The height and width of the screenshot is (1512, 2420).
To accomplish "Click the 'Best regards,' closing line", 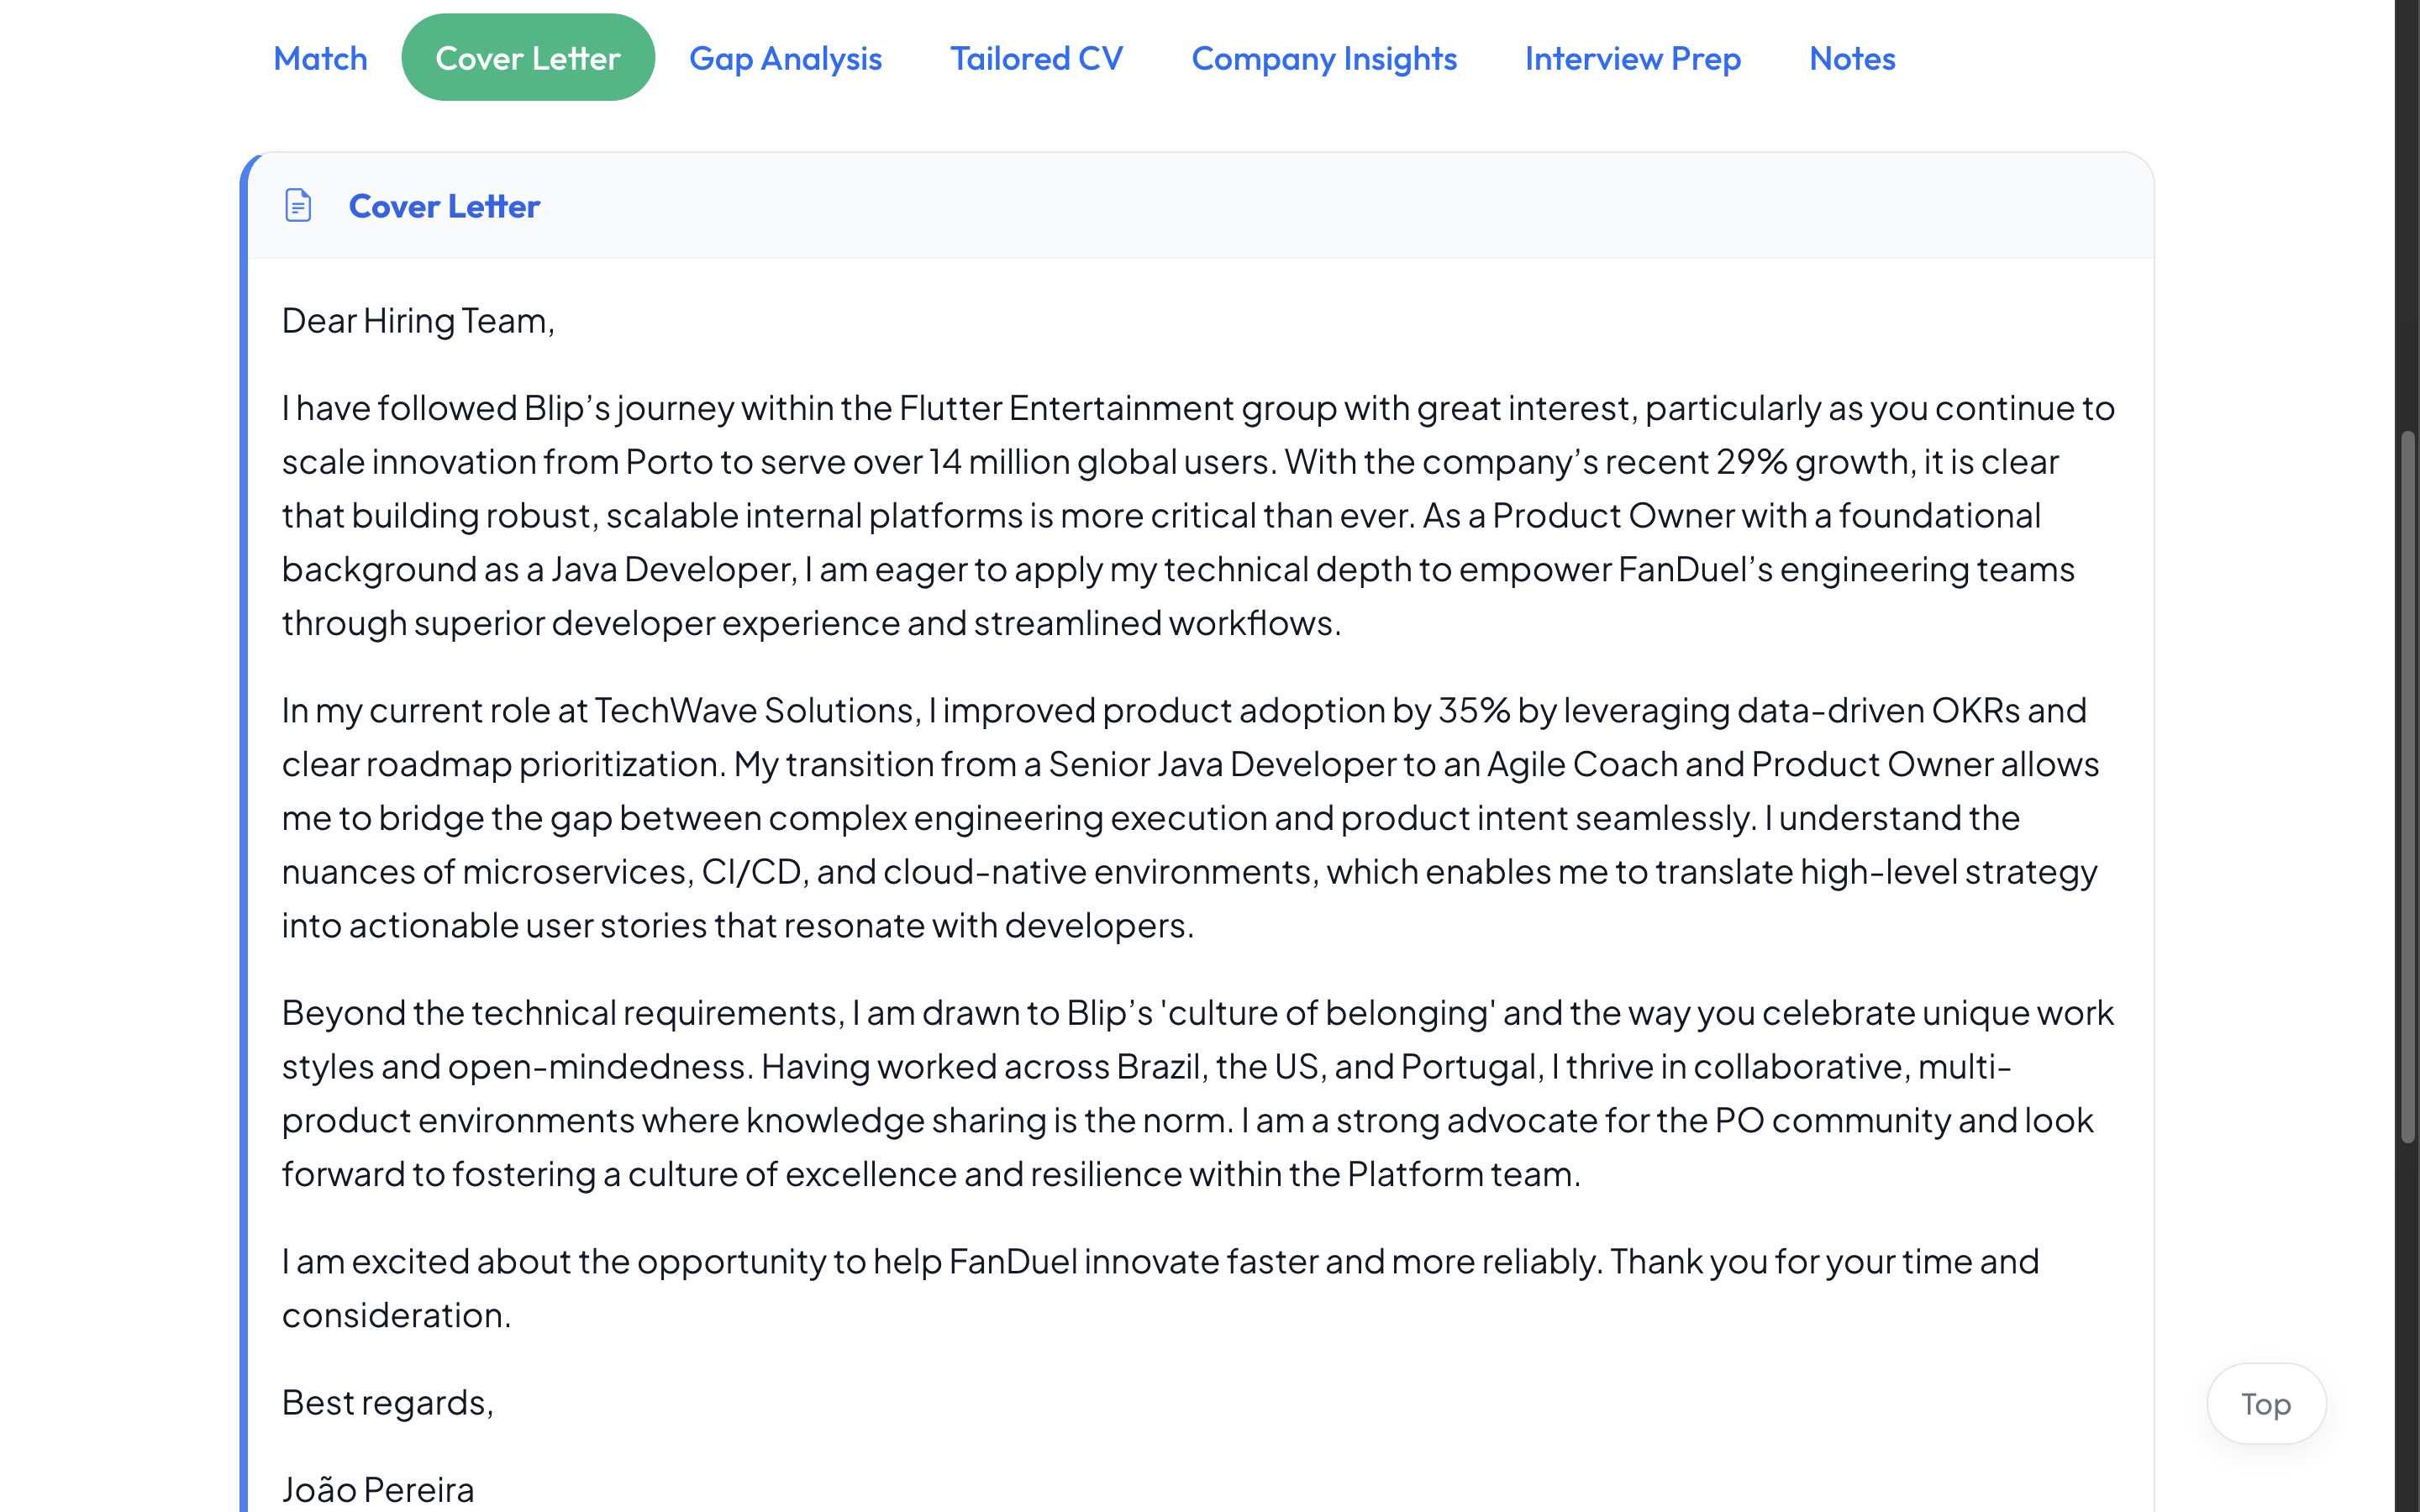I will pyautogui.click(x=388, y=1402).
